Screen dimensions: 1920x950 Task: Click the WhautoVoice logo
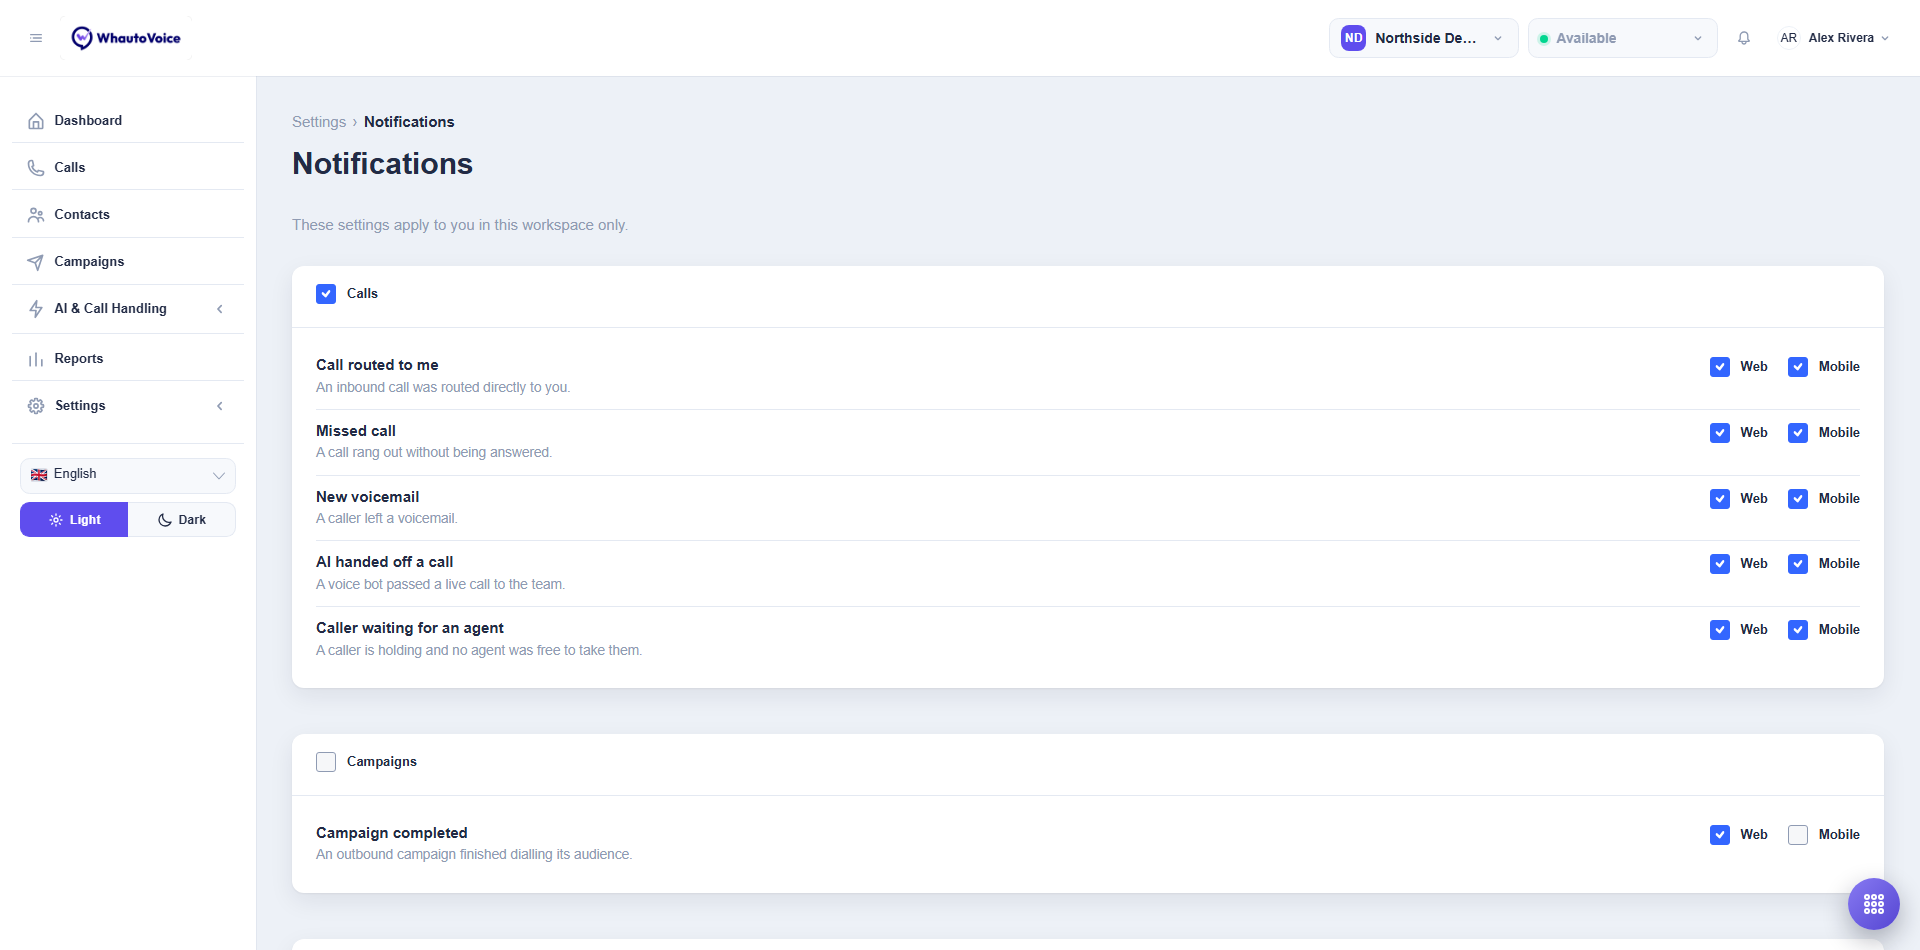(x=126, y=38)
